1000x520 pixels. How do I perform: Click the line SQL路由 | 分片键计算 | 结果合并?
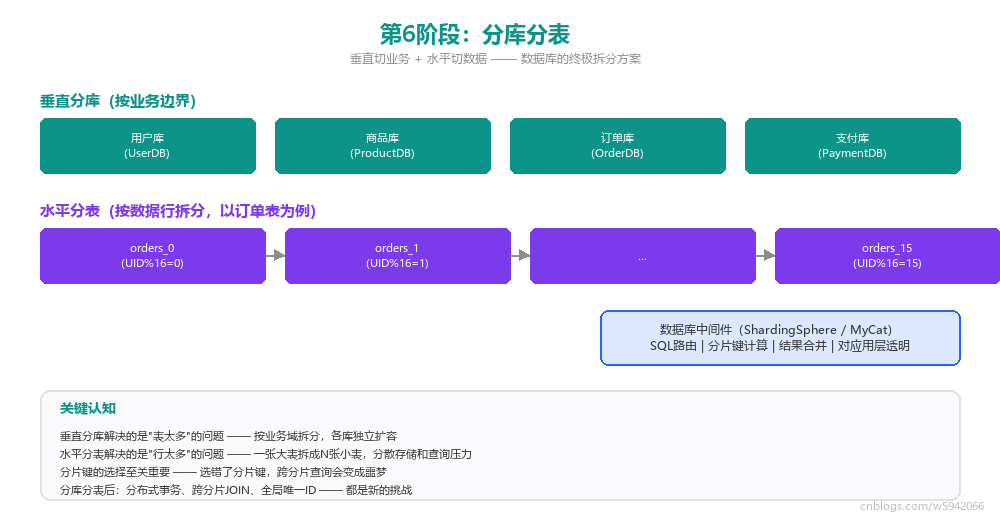780,346
